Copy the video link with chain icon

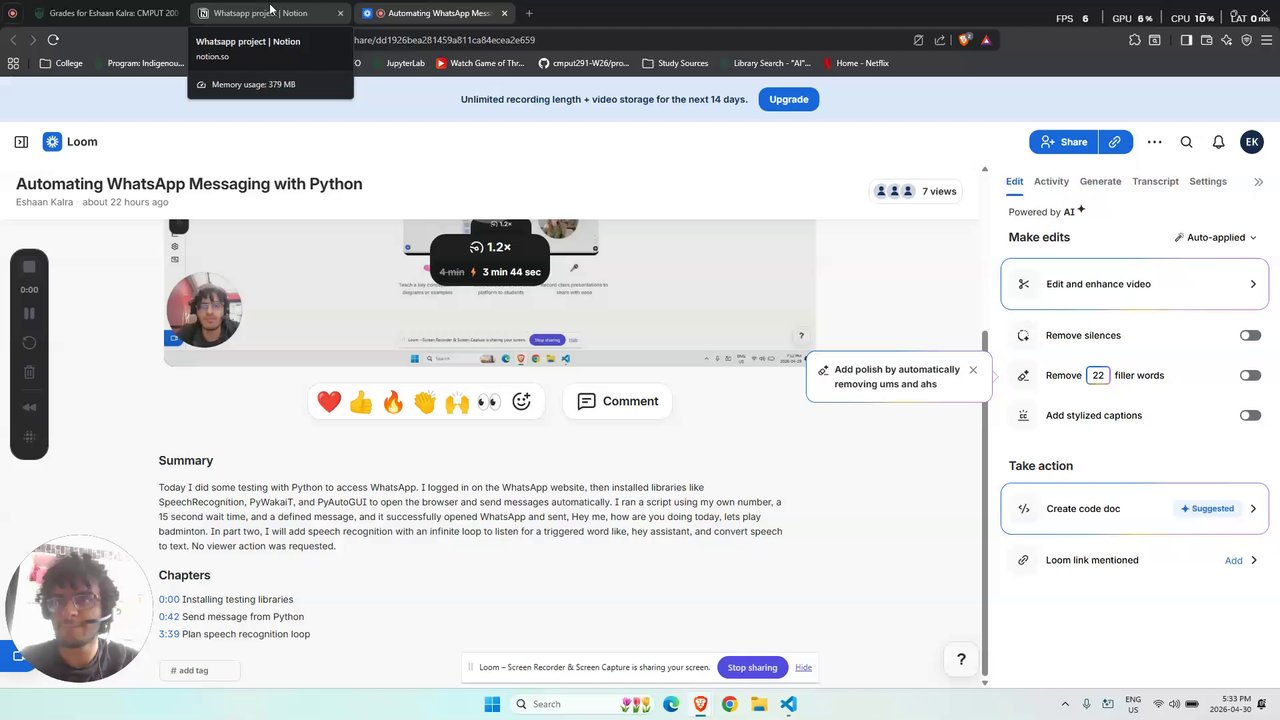point(1115,142)
